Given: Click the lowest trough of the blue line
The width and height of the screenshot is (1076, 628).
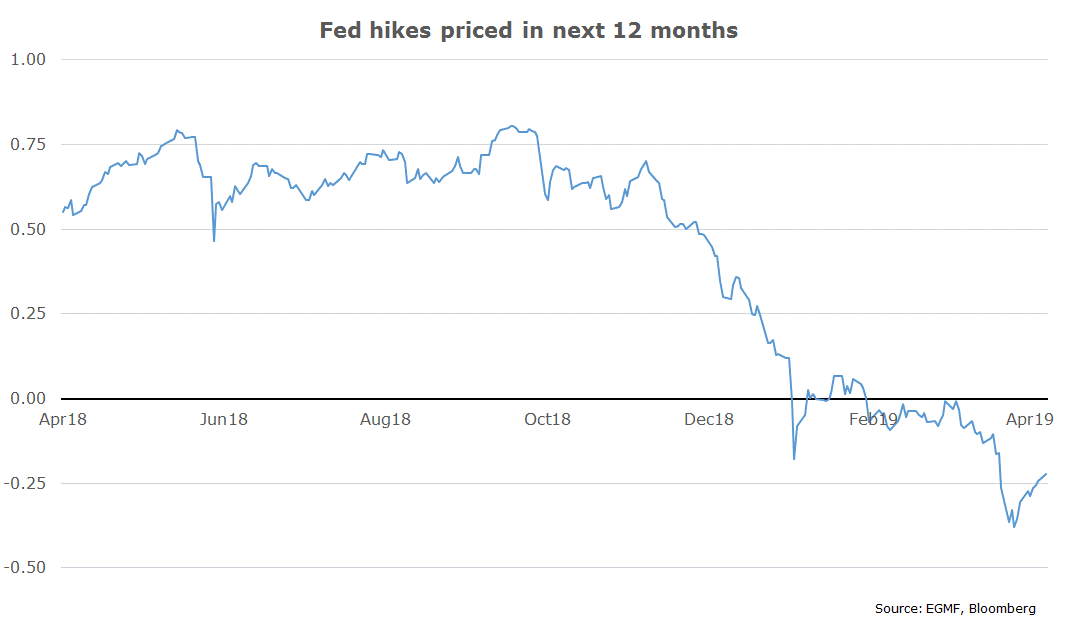Looking at the screenshot, I should [x=1014, y=526].
